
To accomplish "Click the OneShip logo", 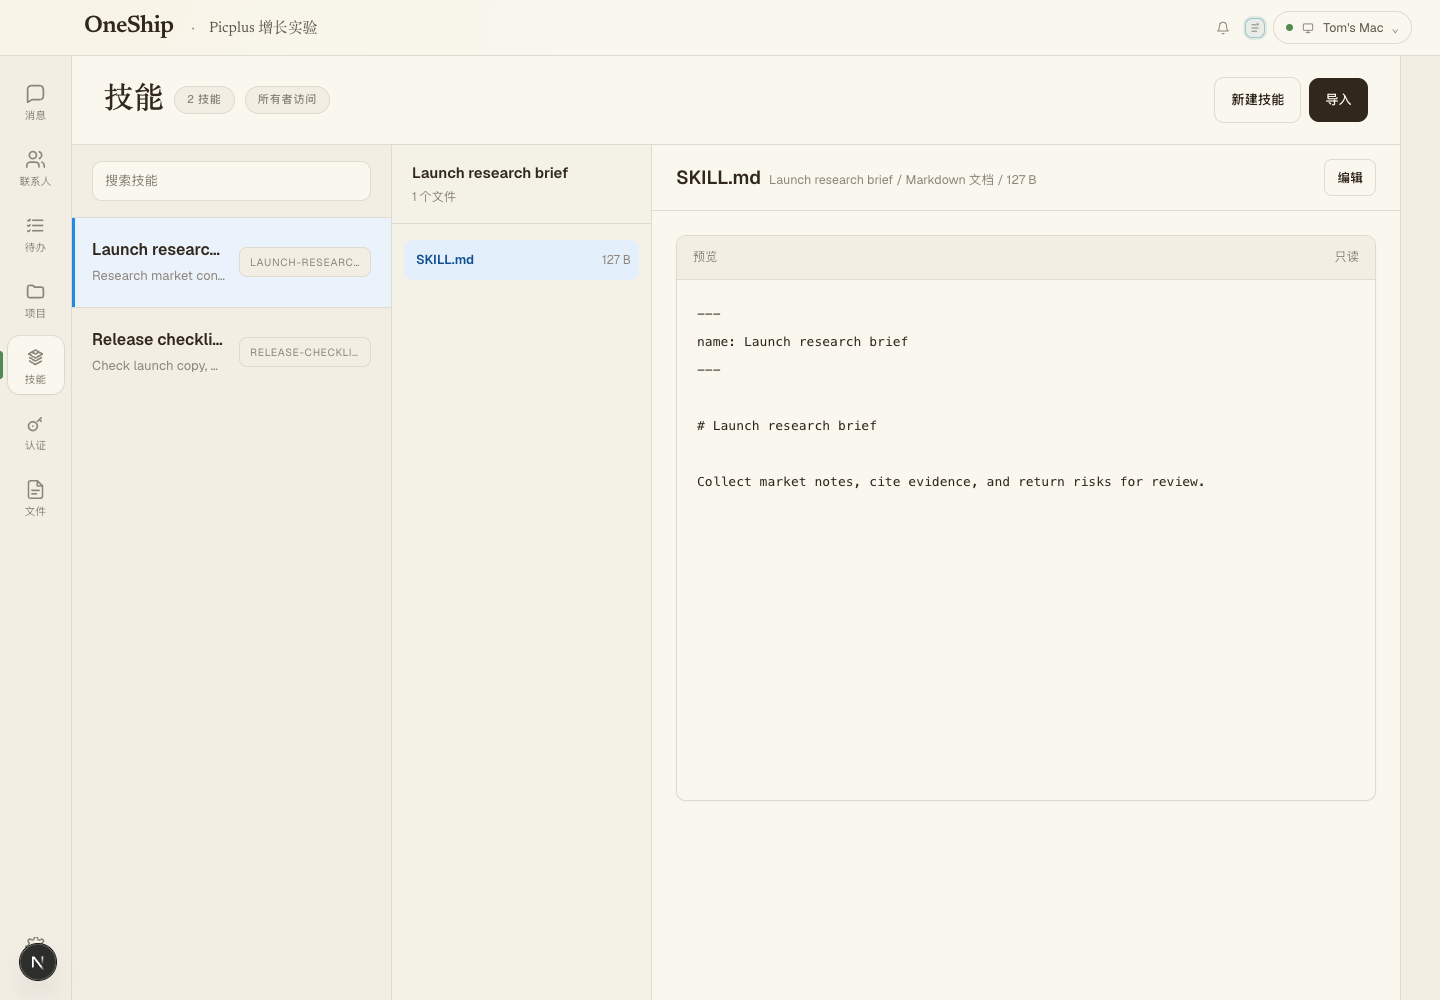I will point(129,26).
